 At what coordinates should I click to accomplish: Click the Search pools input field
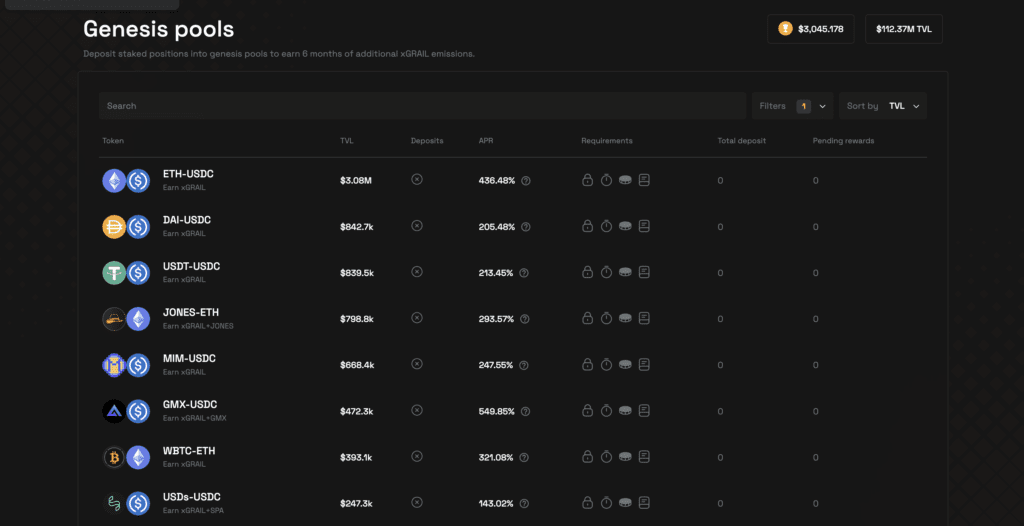(422, 106)
